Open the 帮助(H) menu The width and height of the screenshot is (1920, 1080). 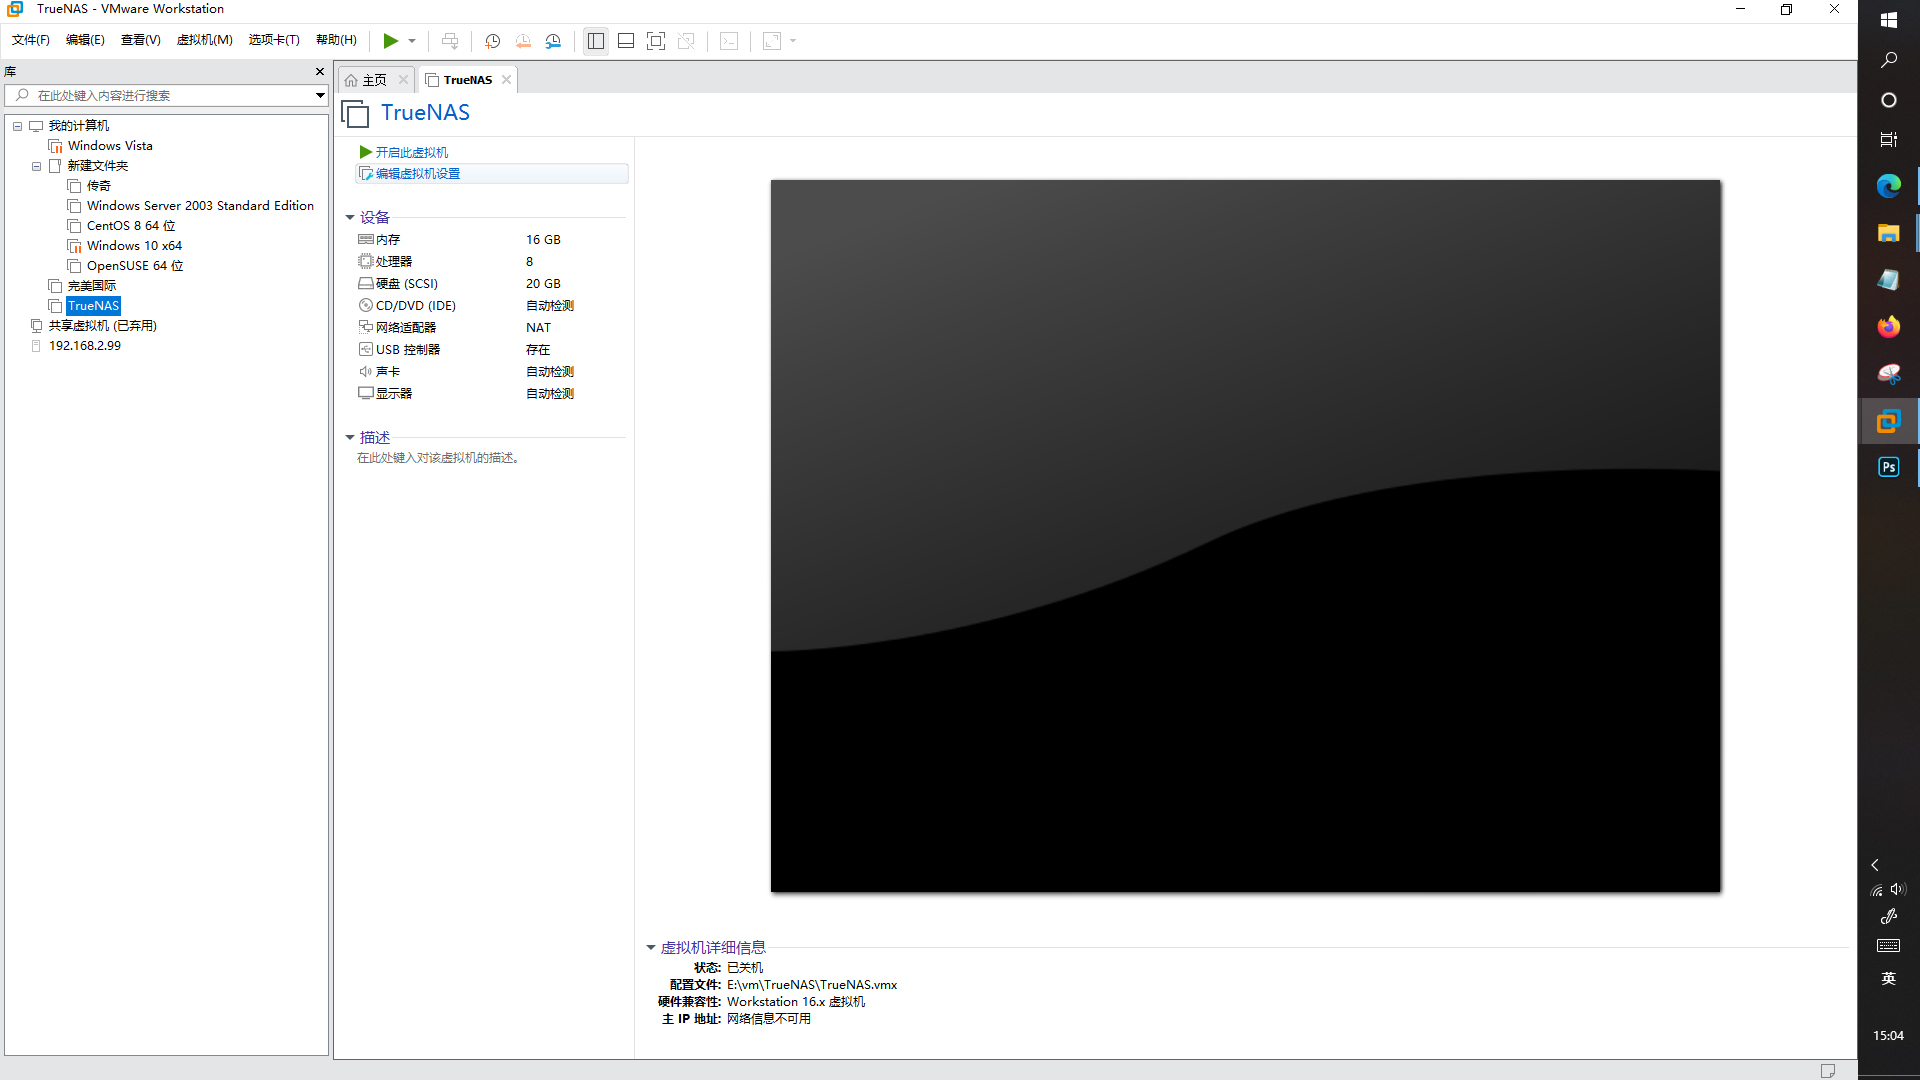click(336, 40)
